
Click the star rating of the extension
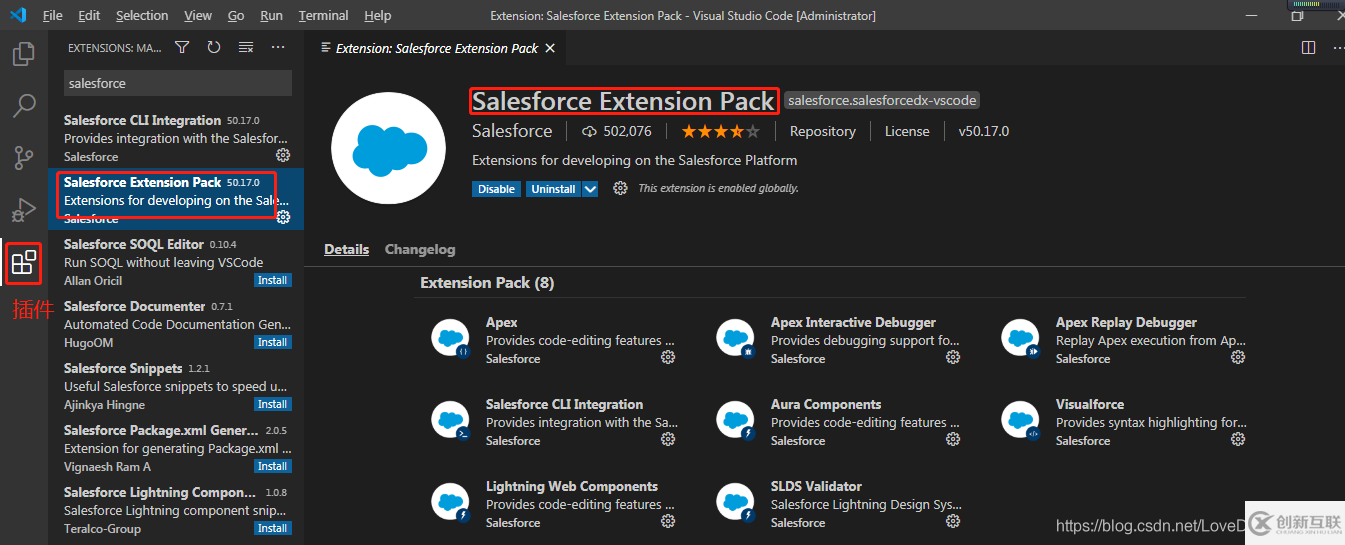(x=721, y=131)
